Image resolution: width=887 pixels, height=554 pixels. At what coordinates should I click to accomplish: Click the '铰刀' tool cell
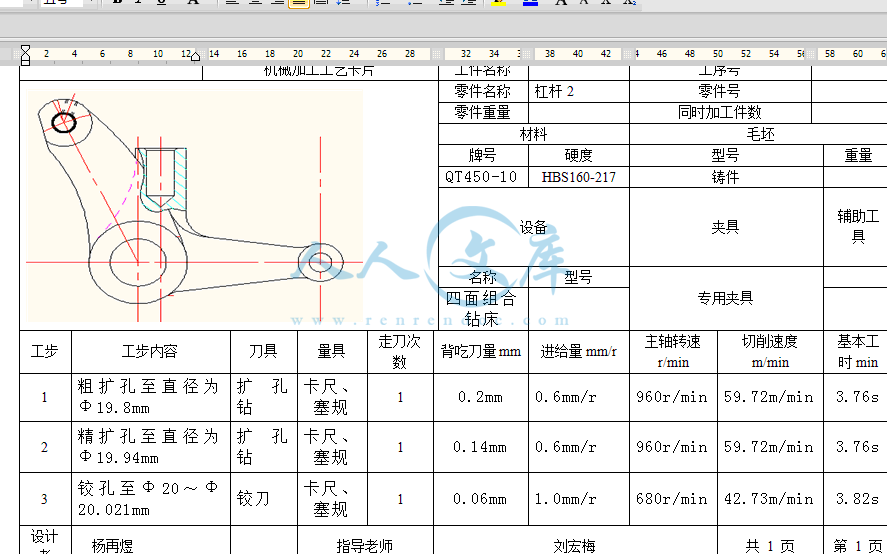coord(264,499)
